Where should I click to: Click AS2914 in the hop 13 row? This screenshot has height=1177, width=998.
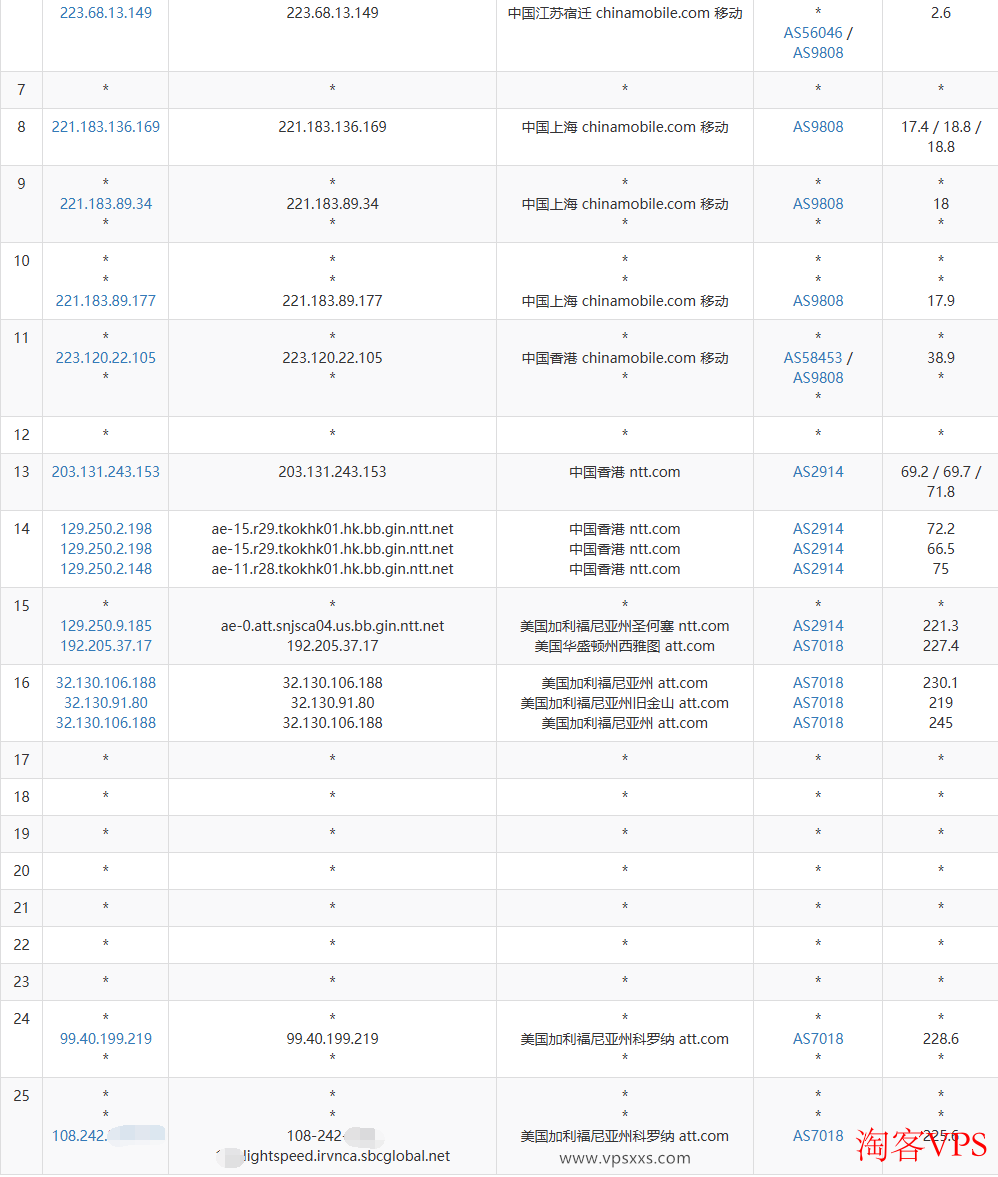tap(818, 472)
